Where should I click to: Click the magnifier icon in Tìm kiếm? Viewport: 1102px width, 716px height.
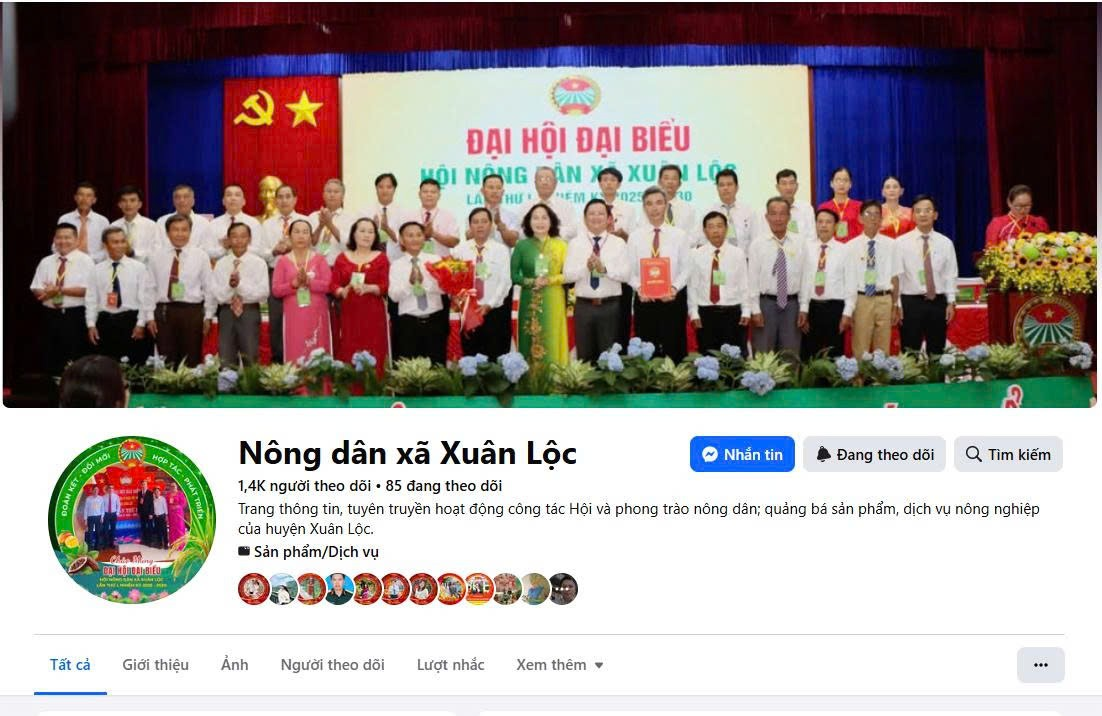tap(973, 454)
